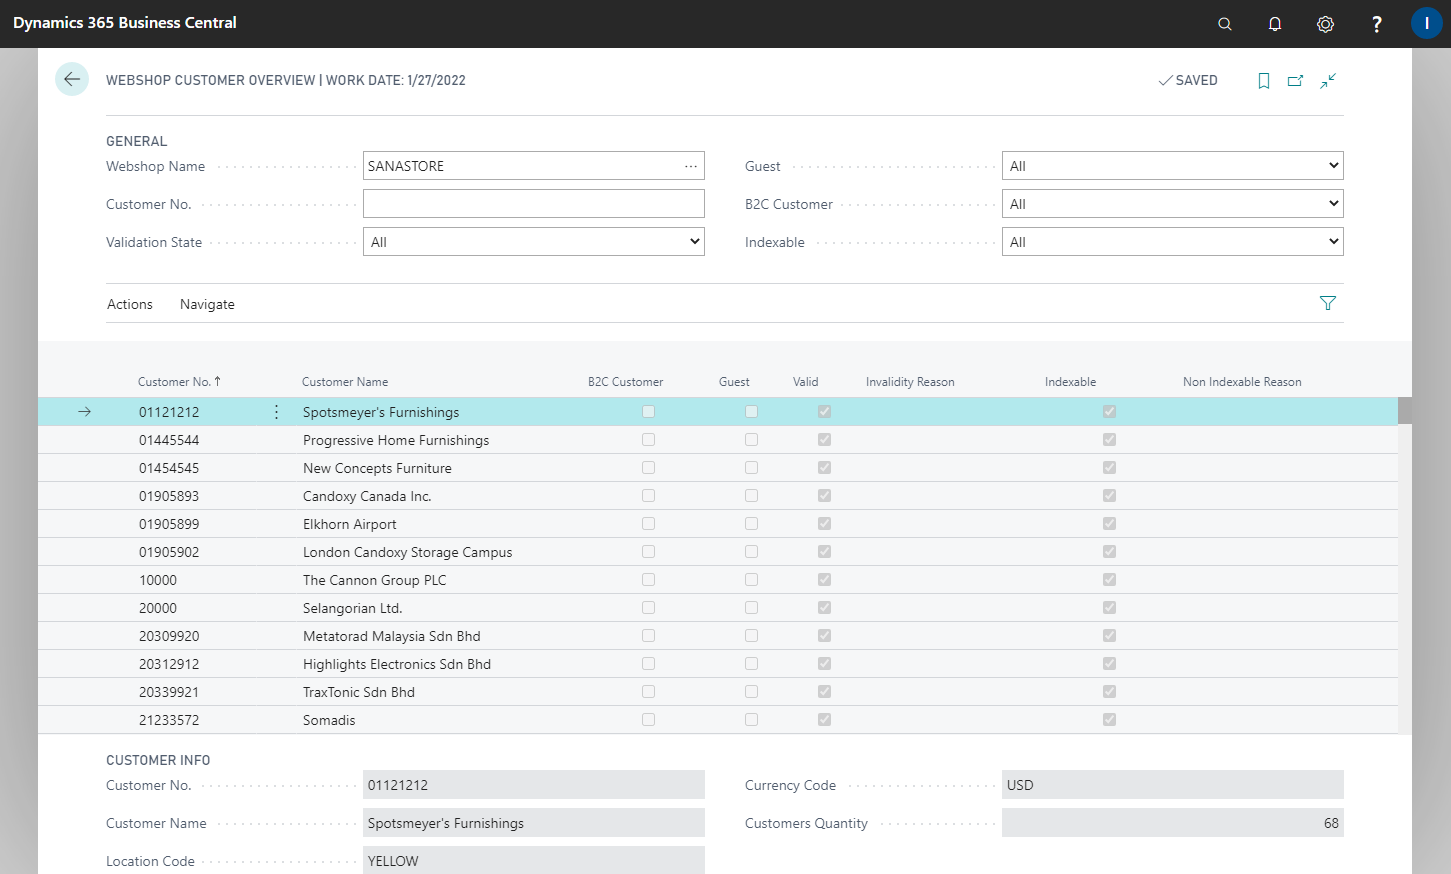Toggle B2C Customer checkbox for Spotsmeyer's Furnishings

pyautogui.click(x=649, y=412)
